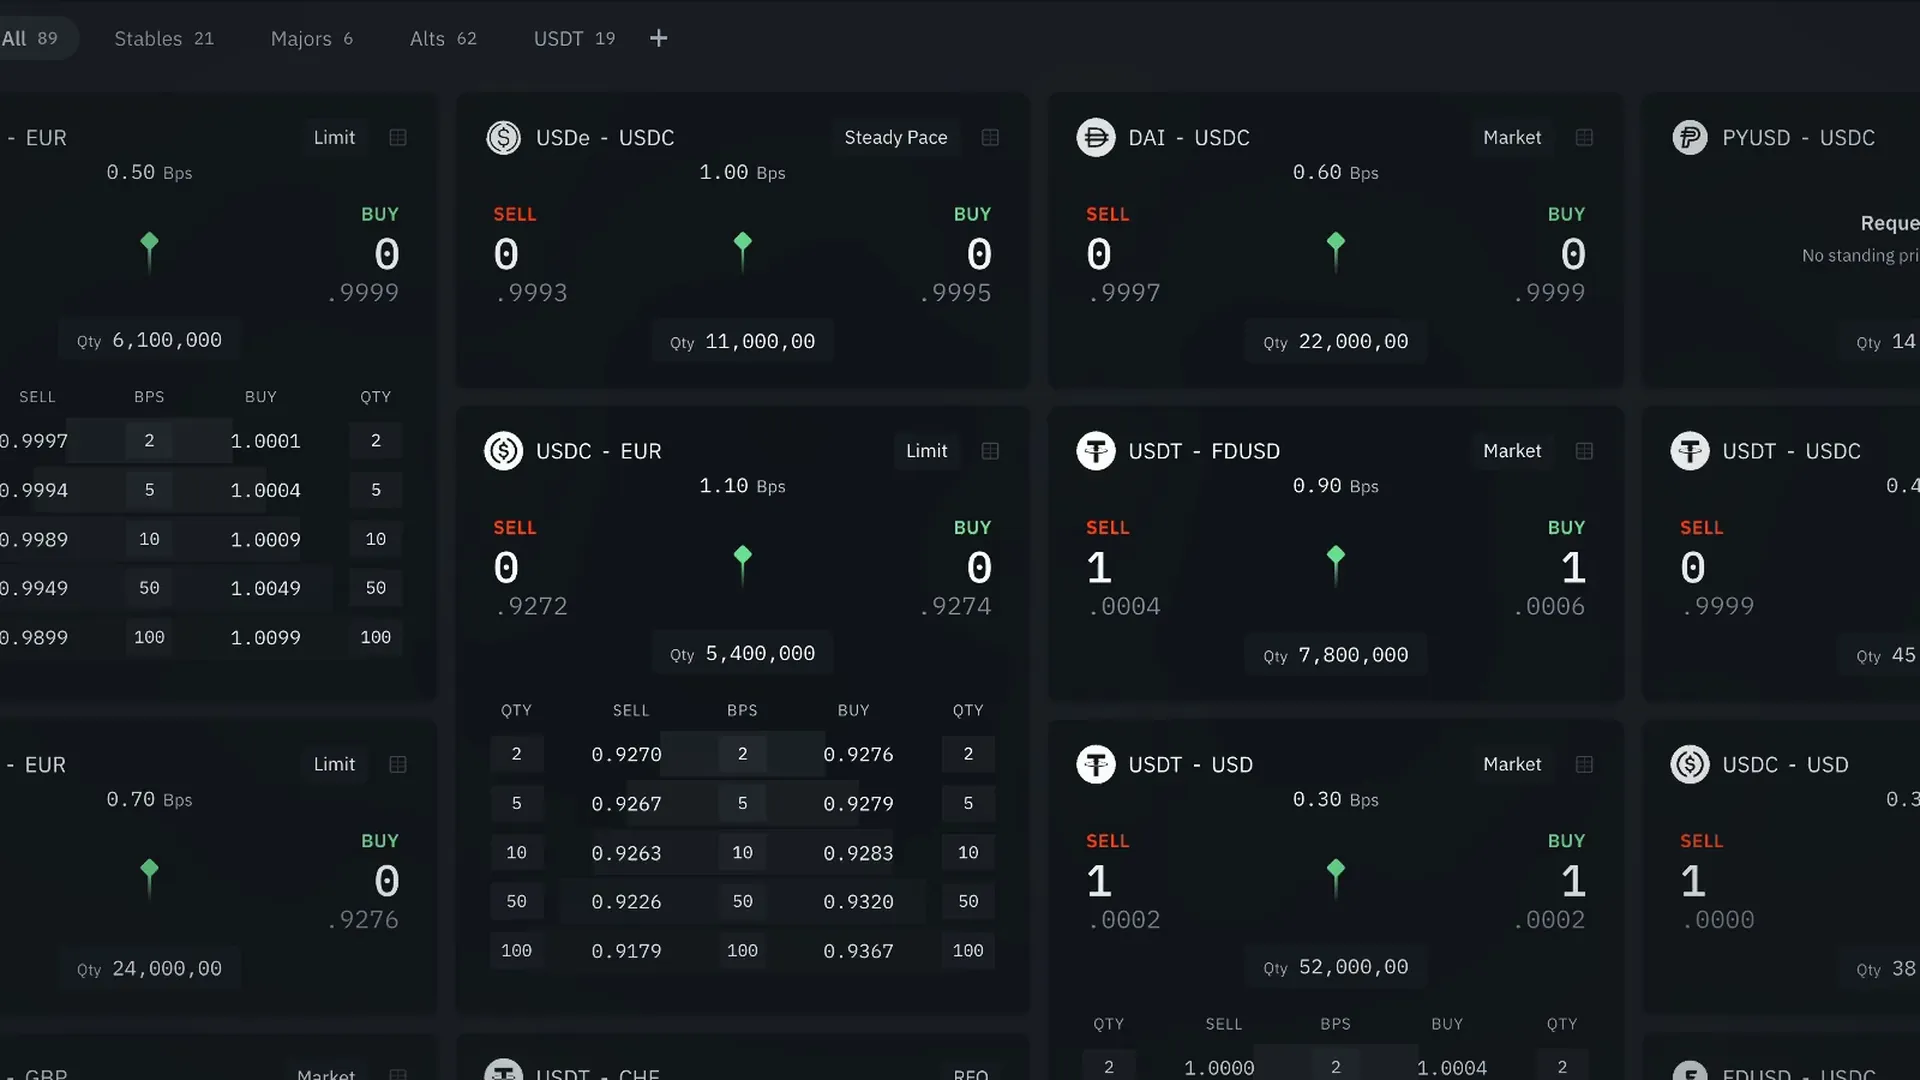The width and height of the screenshot is (1920, 1080).
Task: Click buy price 0.9367 in USDC - EUR ladder
Action: 858,951
